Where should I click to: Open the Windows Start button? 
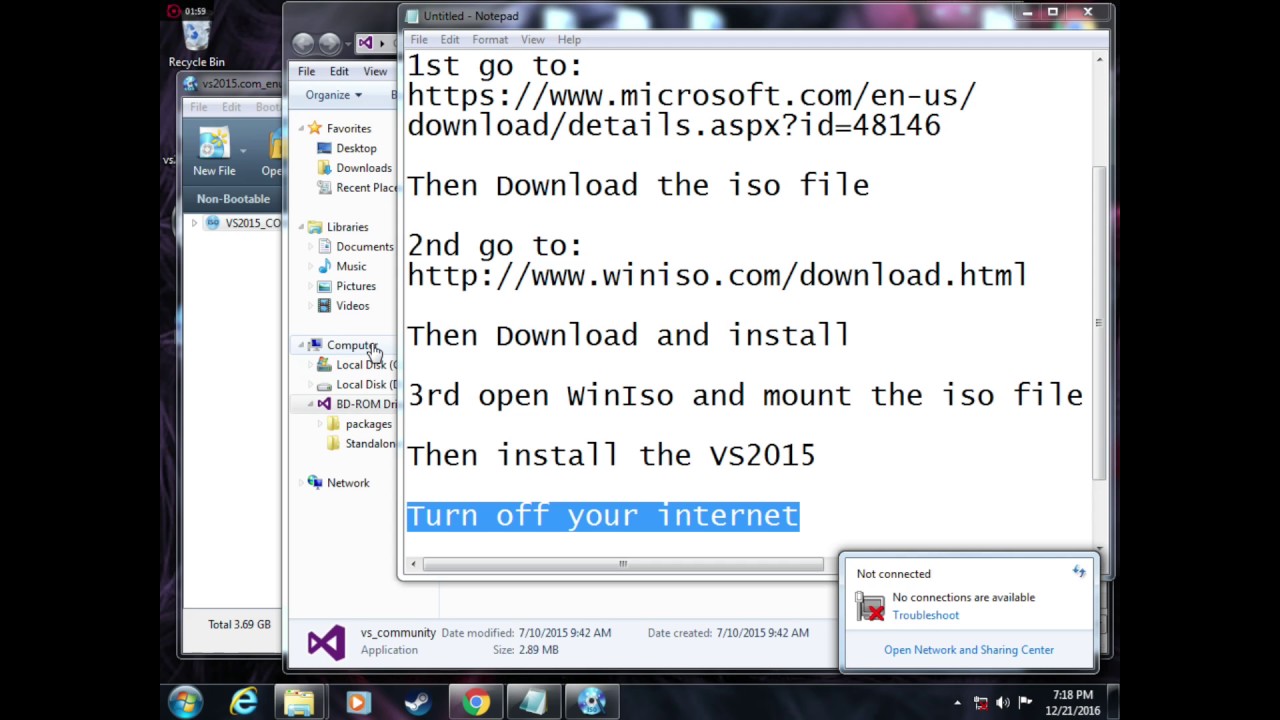pos(186,702)
